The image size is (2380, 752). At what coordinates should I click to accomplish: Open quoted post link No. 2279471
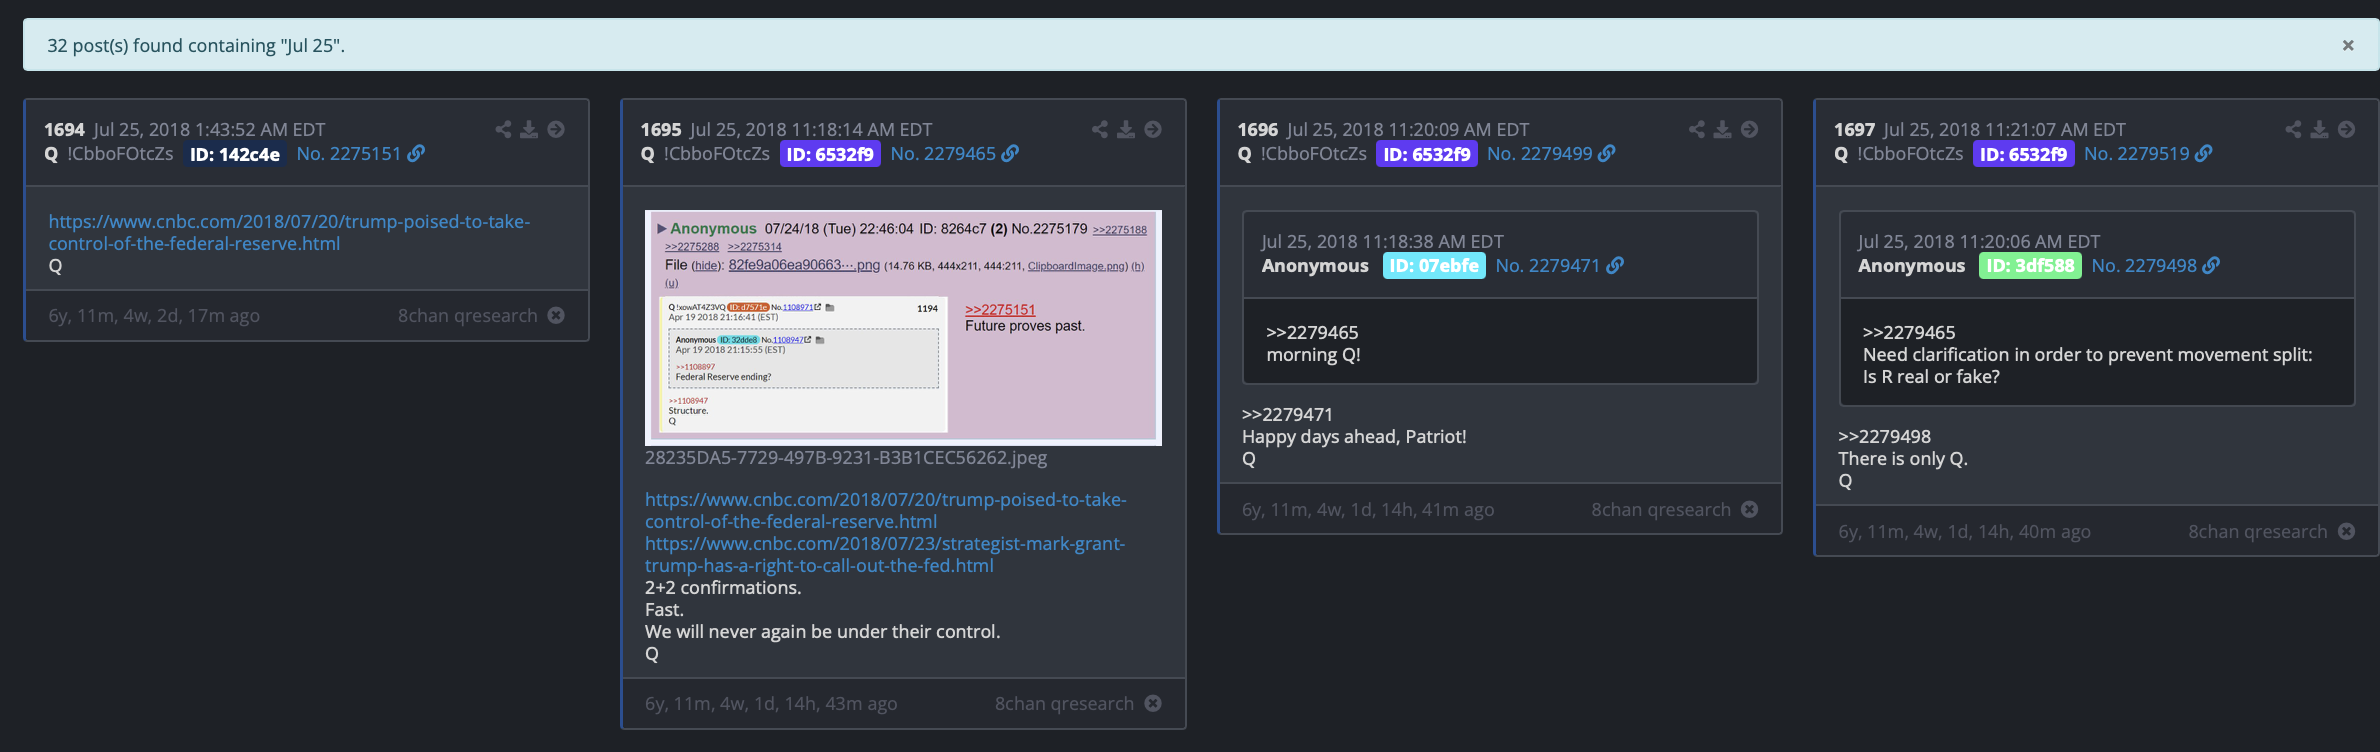1559,265
